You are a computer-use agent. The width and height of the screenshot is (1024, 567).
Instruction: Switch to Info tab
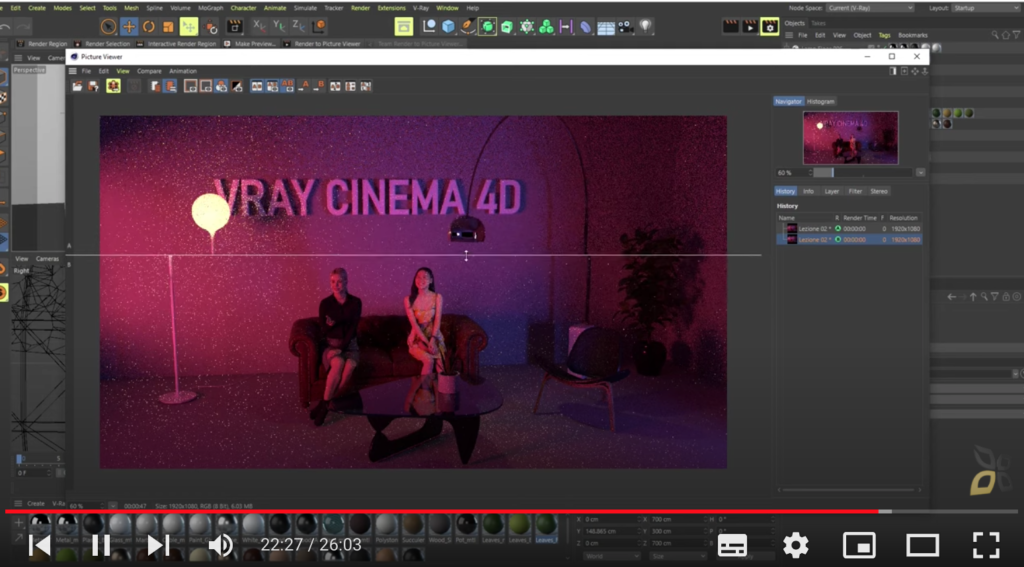pyautogui.click(x=808, y=191)
